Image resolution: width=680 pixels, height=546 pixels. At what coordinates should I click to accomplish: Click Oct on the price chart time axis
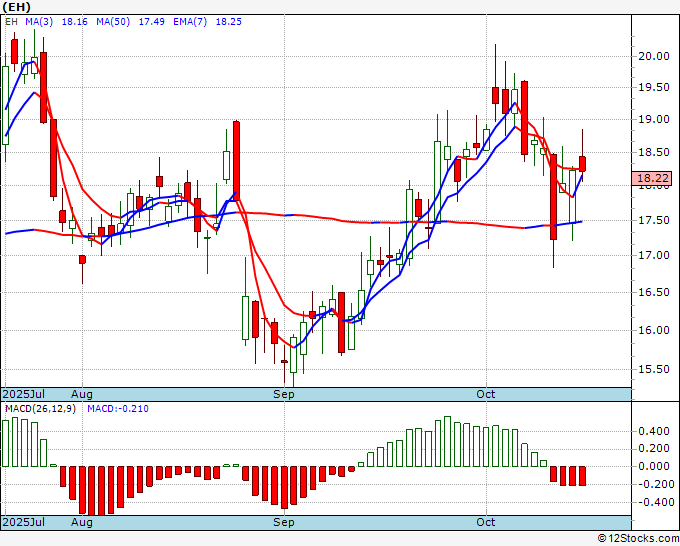pyautogui.click(x=486, y=394)
